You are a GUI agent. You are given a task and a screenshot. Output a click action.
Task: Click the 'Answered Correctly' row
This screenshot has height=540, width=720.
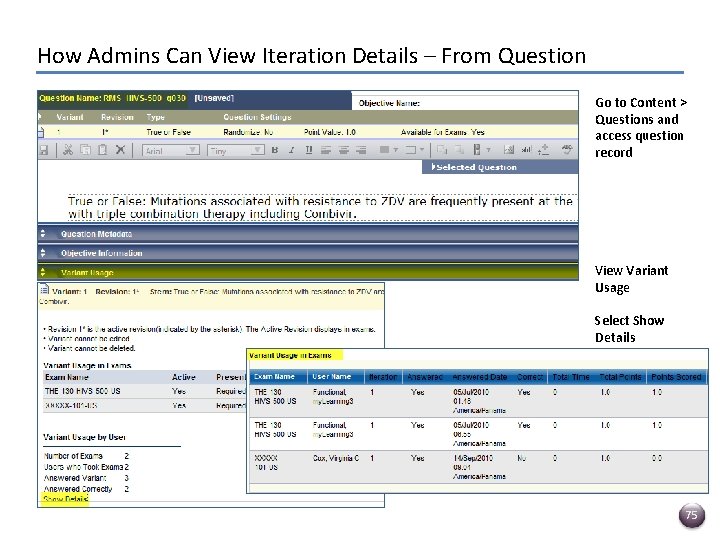(x=86, y=489)
